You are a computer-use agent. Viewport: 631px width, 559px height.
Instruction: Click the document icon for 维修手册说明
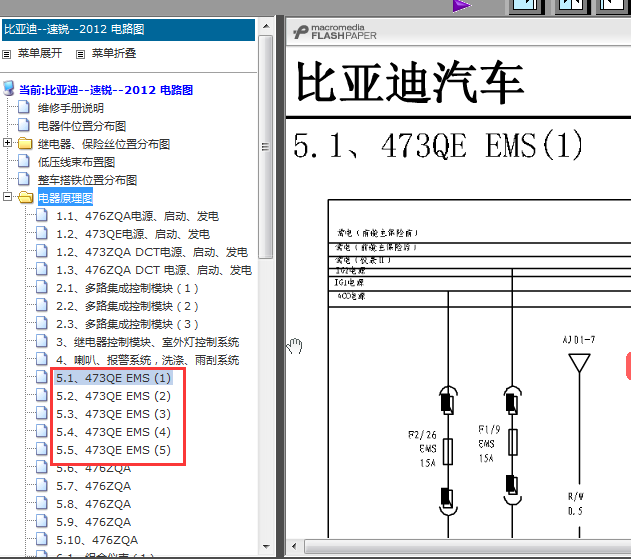24,107
